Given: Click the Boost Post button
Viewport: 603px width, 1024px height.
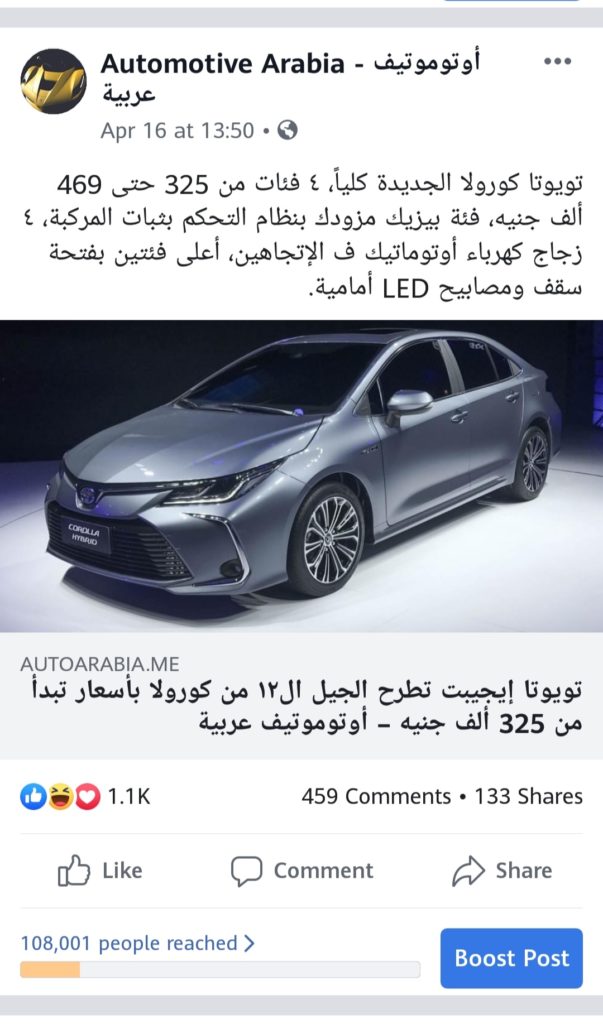Looking at the screenshot, I should (x=512, y=958).
